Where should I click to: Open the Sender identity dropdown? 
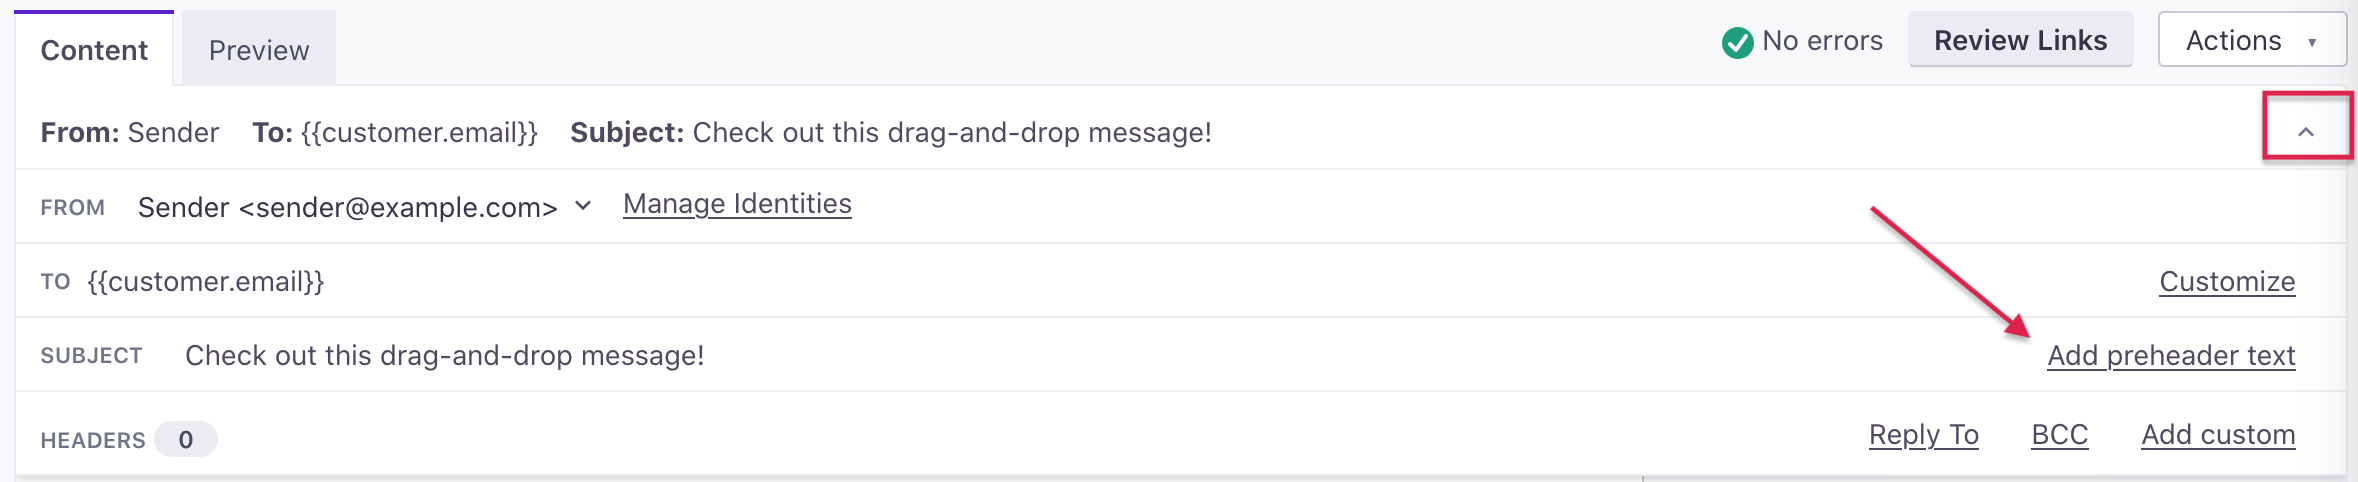coord(365,207)
